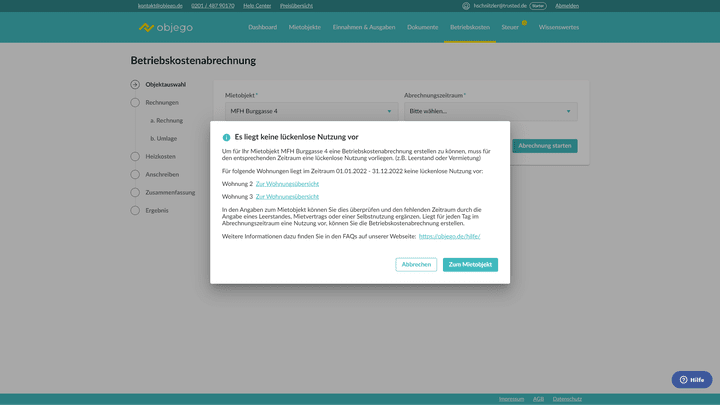Click the Objektauswahl step arrow icon
720x405 pixels.
[135, 84]
